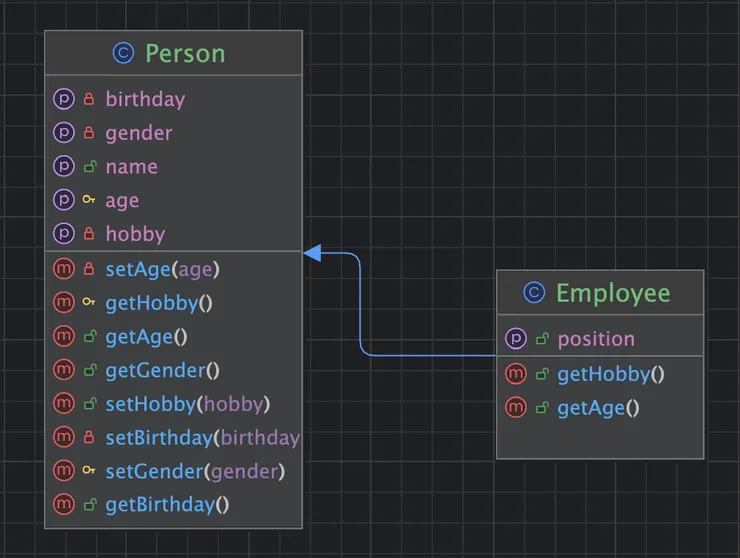The height and width of the screenshot is (558, 740).
Task: Click the setHobby(hobby) method row
Action: coord(187,404)
